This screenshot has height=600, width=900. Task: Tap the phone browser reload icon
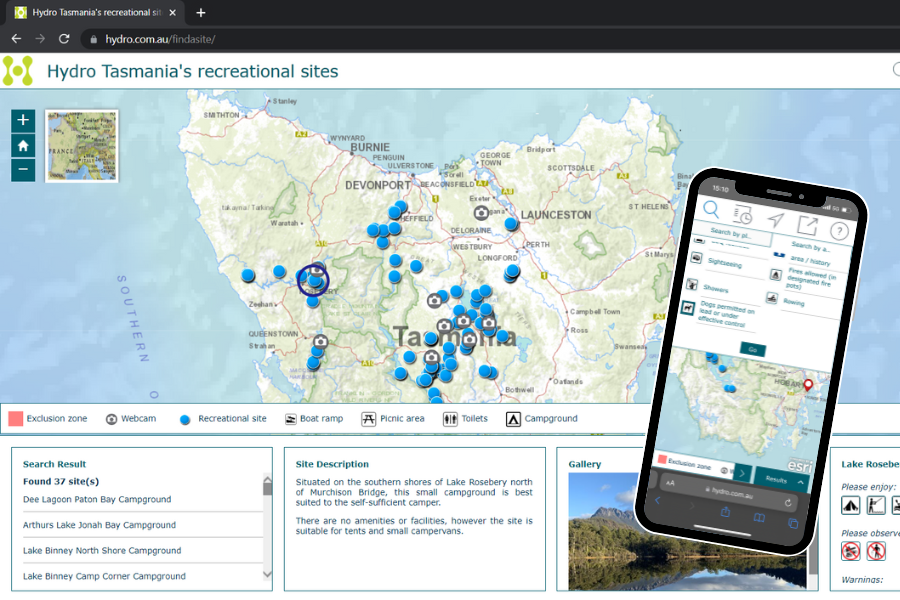pyautogui.click(x=788, y=503)
